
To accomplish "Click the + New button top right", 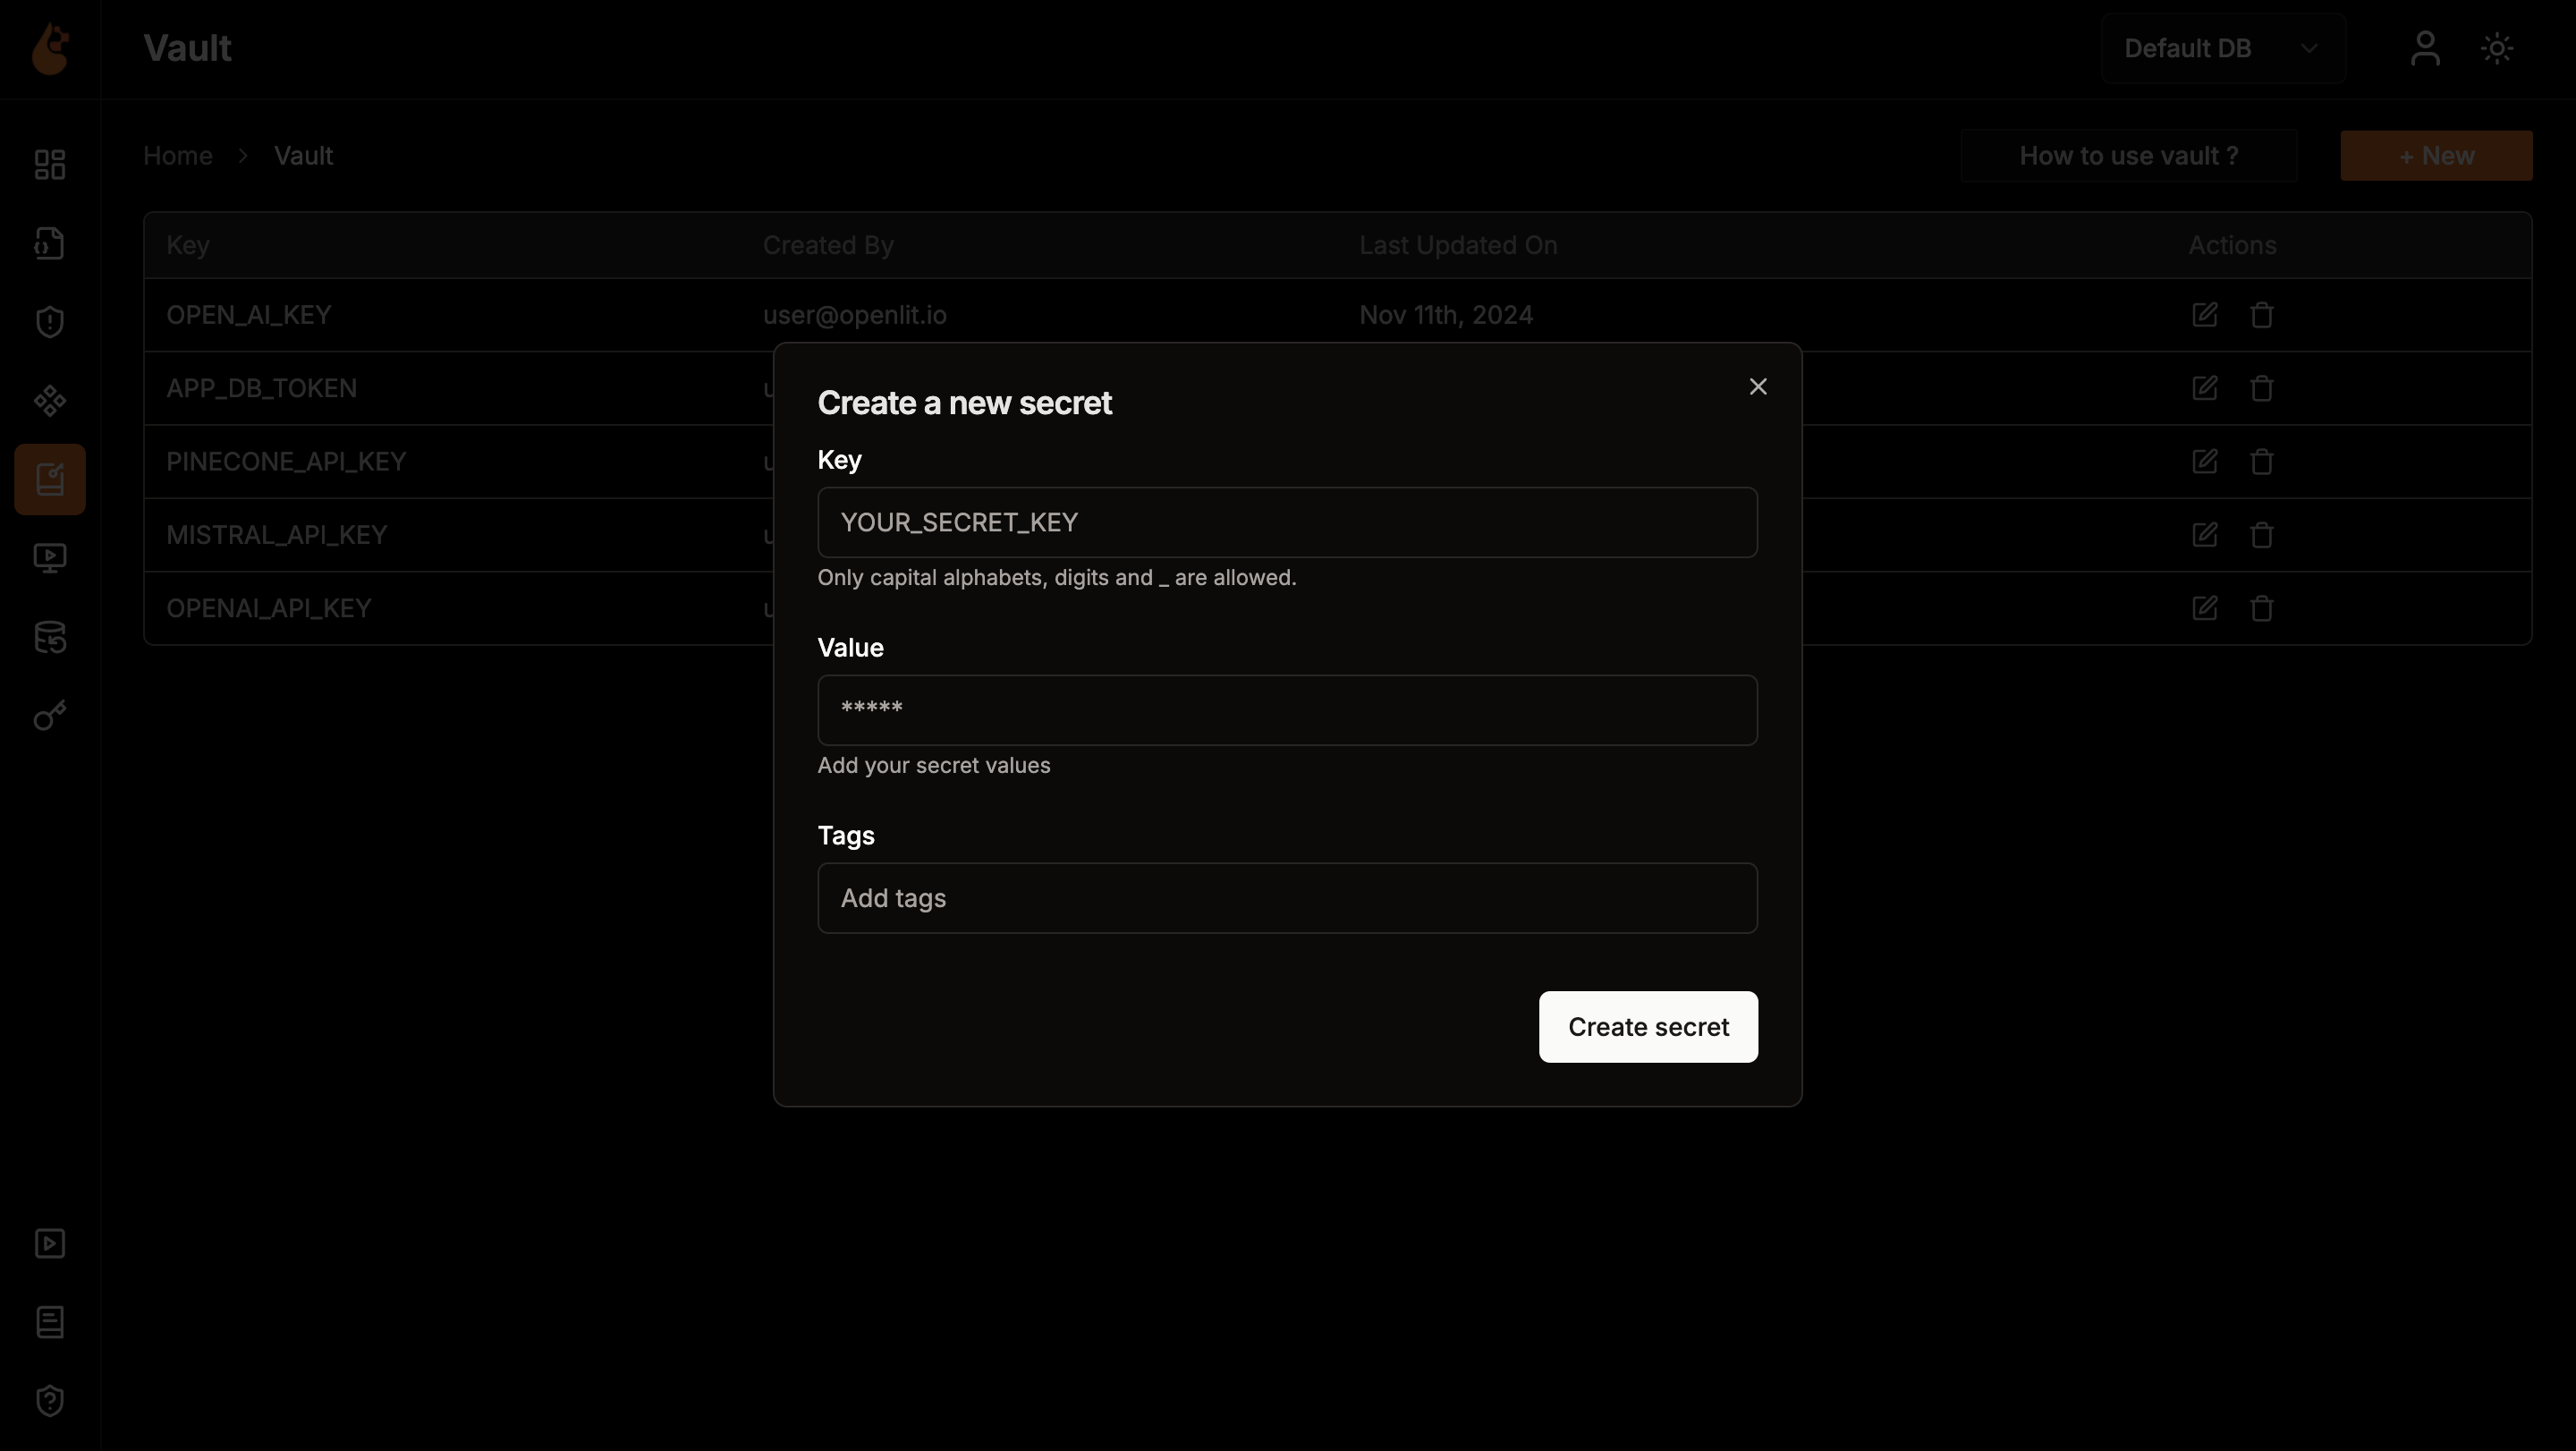I will tap(2436, 156).
